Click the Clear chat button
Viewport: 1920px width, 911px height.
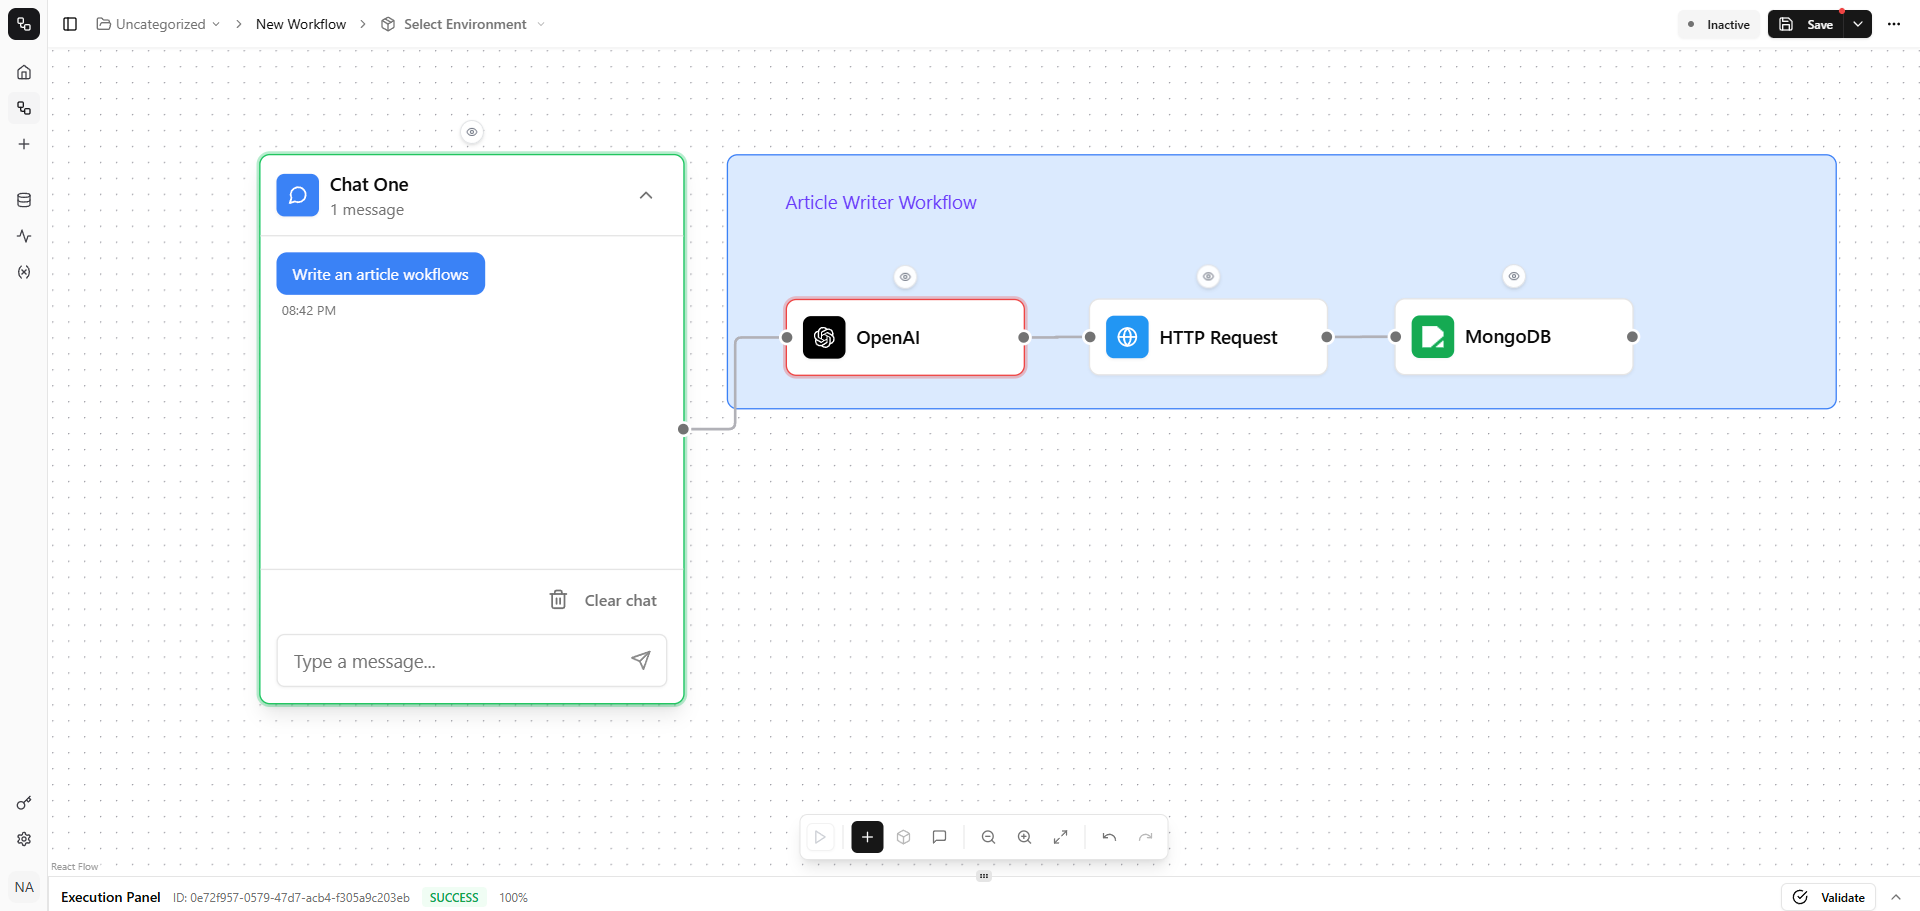coord(603,600)
